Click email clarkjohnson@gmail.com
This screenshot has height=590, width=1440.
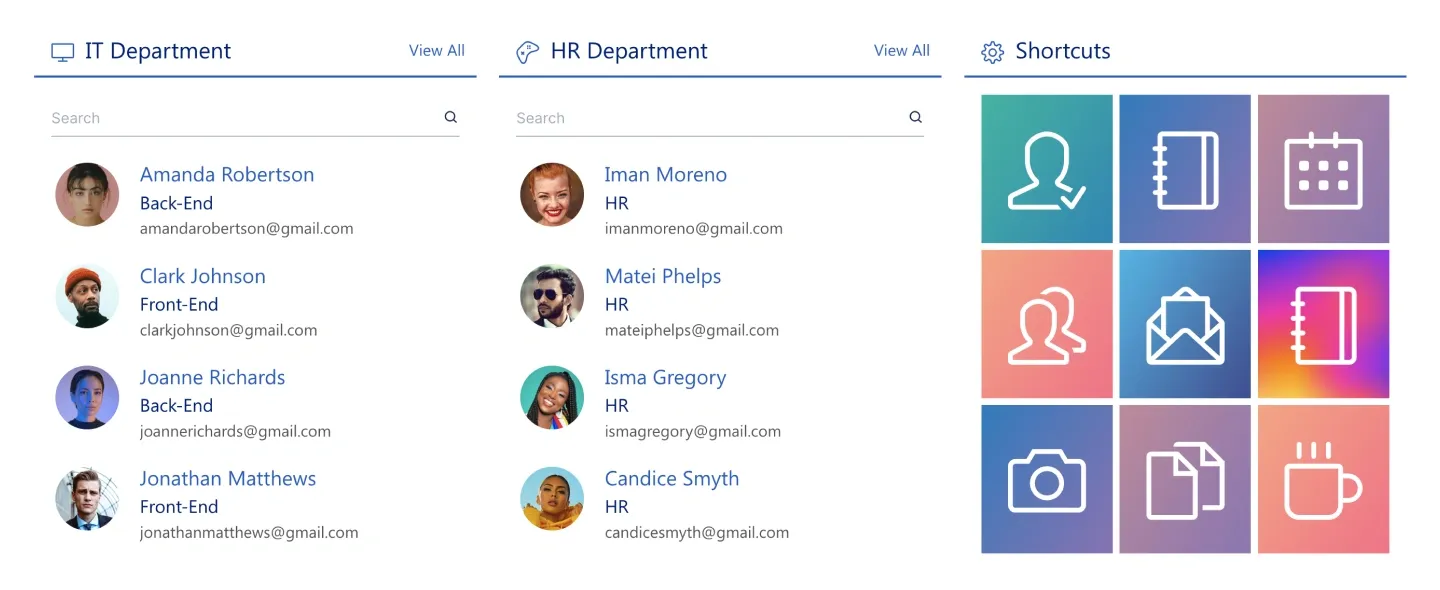tap(229, 330)
